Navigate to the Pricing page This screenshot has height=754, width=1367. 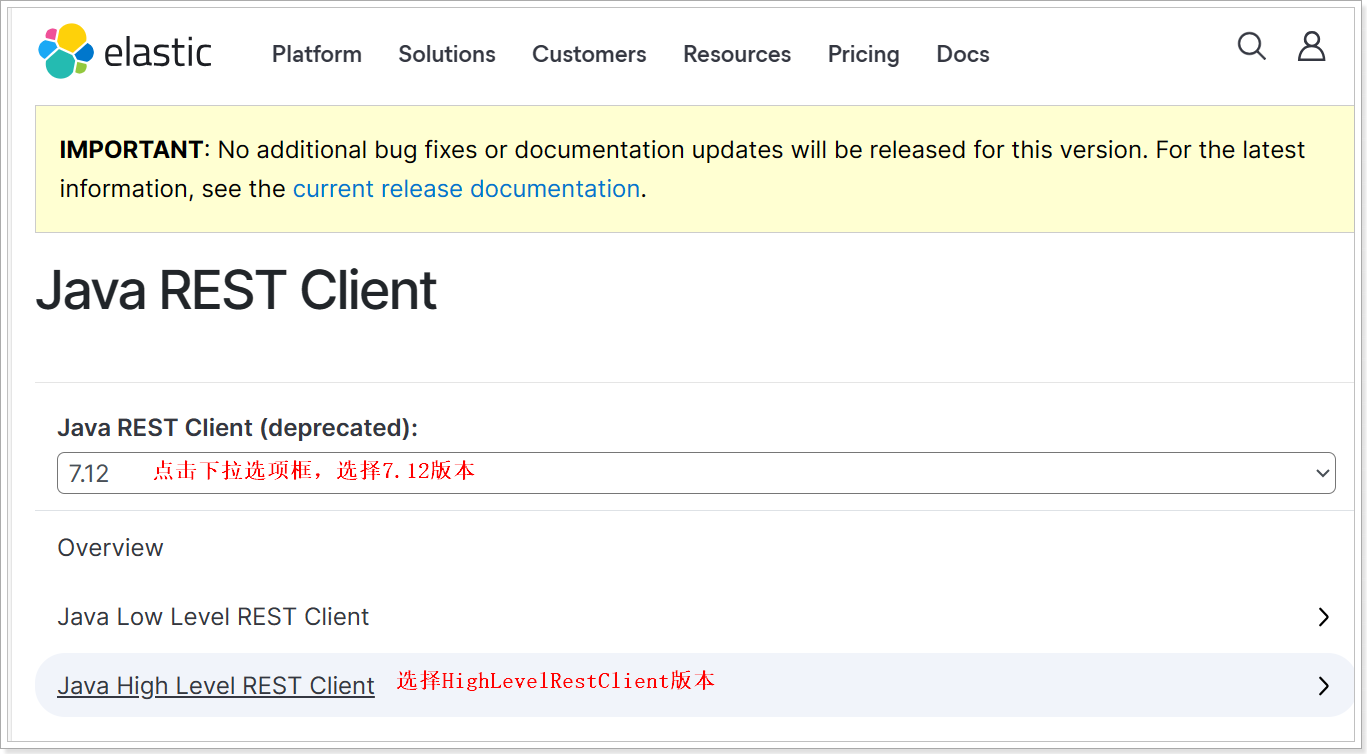863,54
